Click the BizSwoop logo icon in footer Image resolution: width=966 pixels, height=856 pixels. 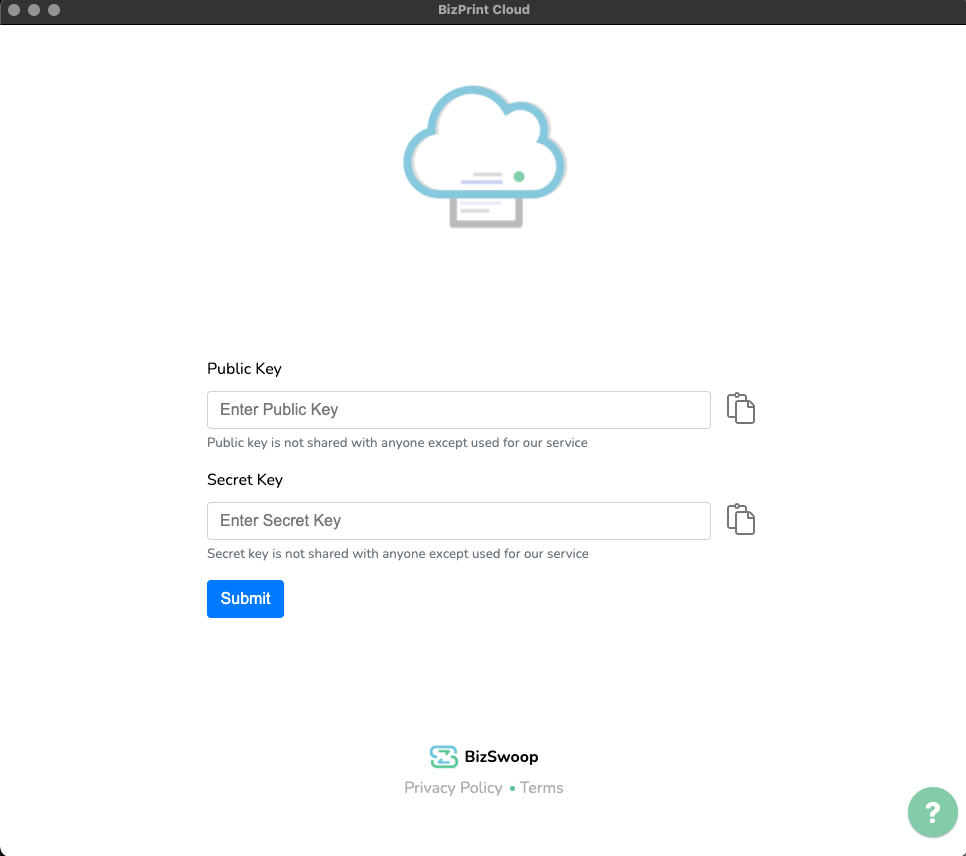point(443,757)
